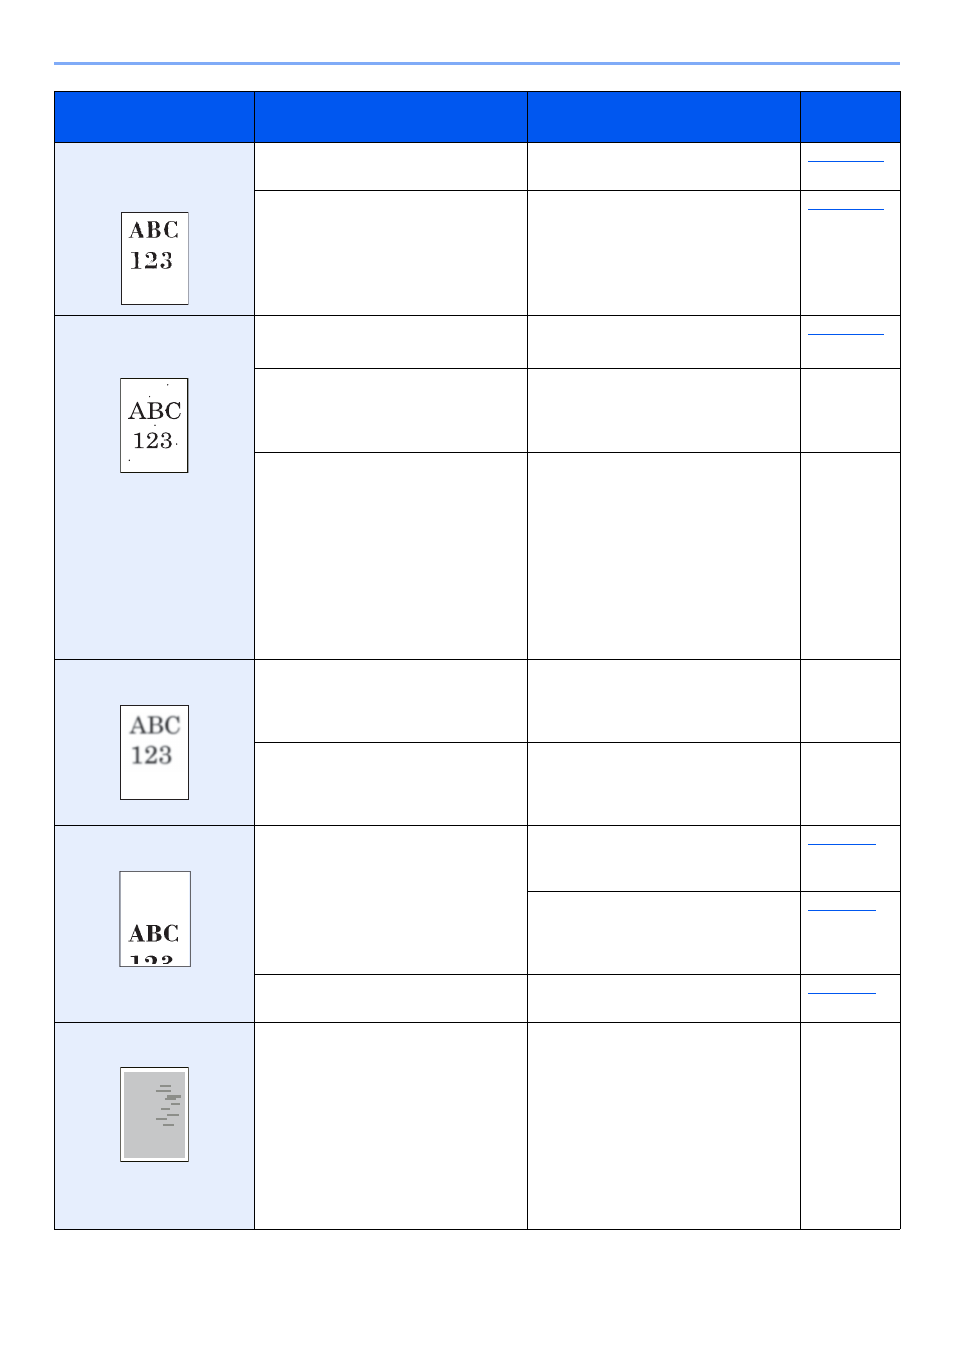Click the cut-off ABC print sample image

(x=155, y=919)
